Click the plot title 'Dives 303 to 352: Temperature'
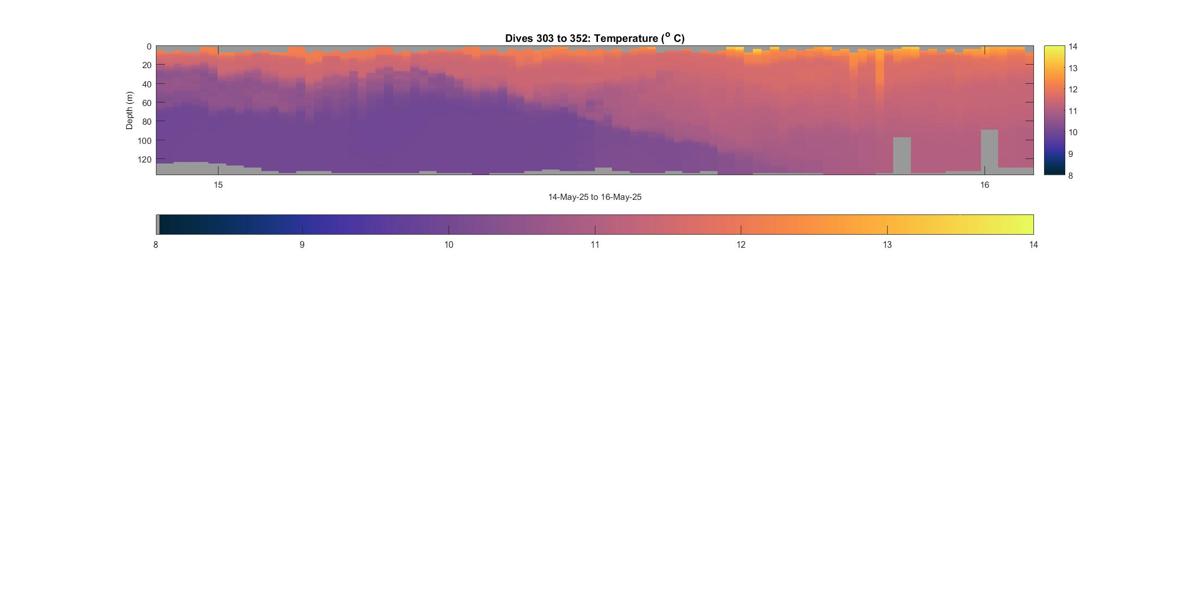This screenshot has height=611, width=1200. click(595, 38)
